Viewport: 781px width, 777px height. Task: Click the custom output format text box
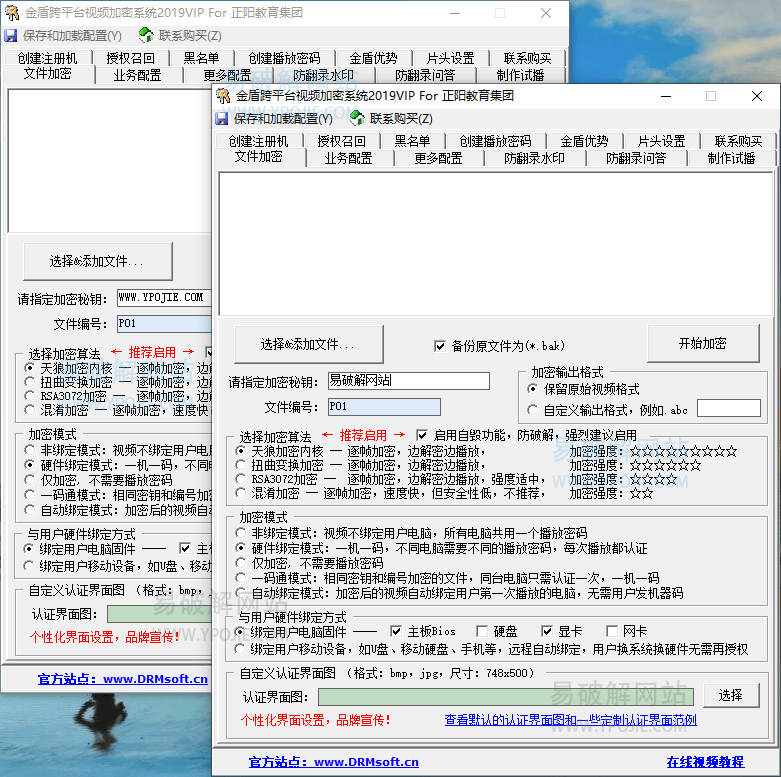pyautogui.click(x=729, y=408)
